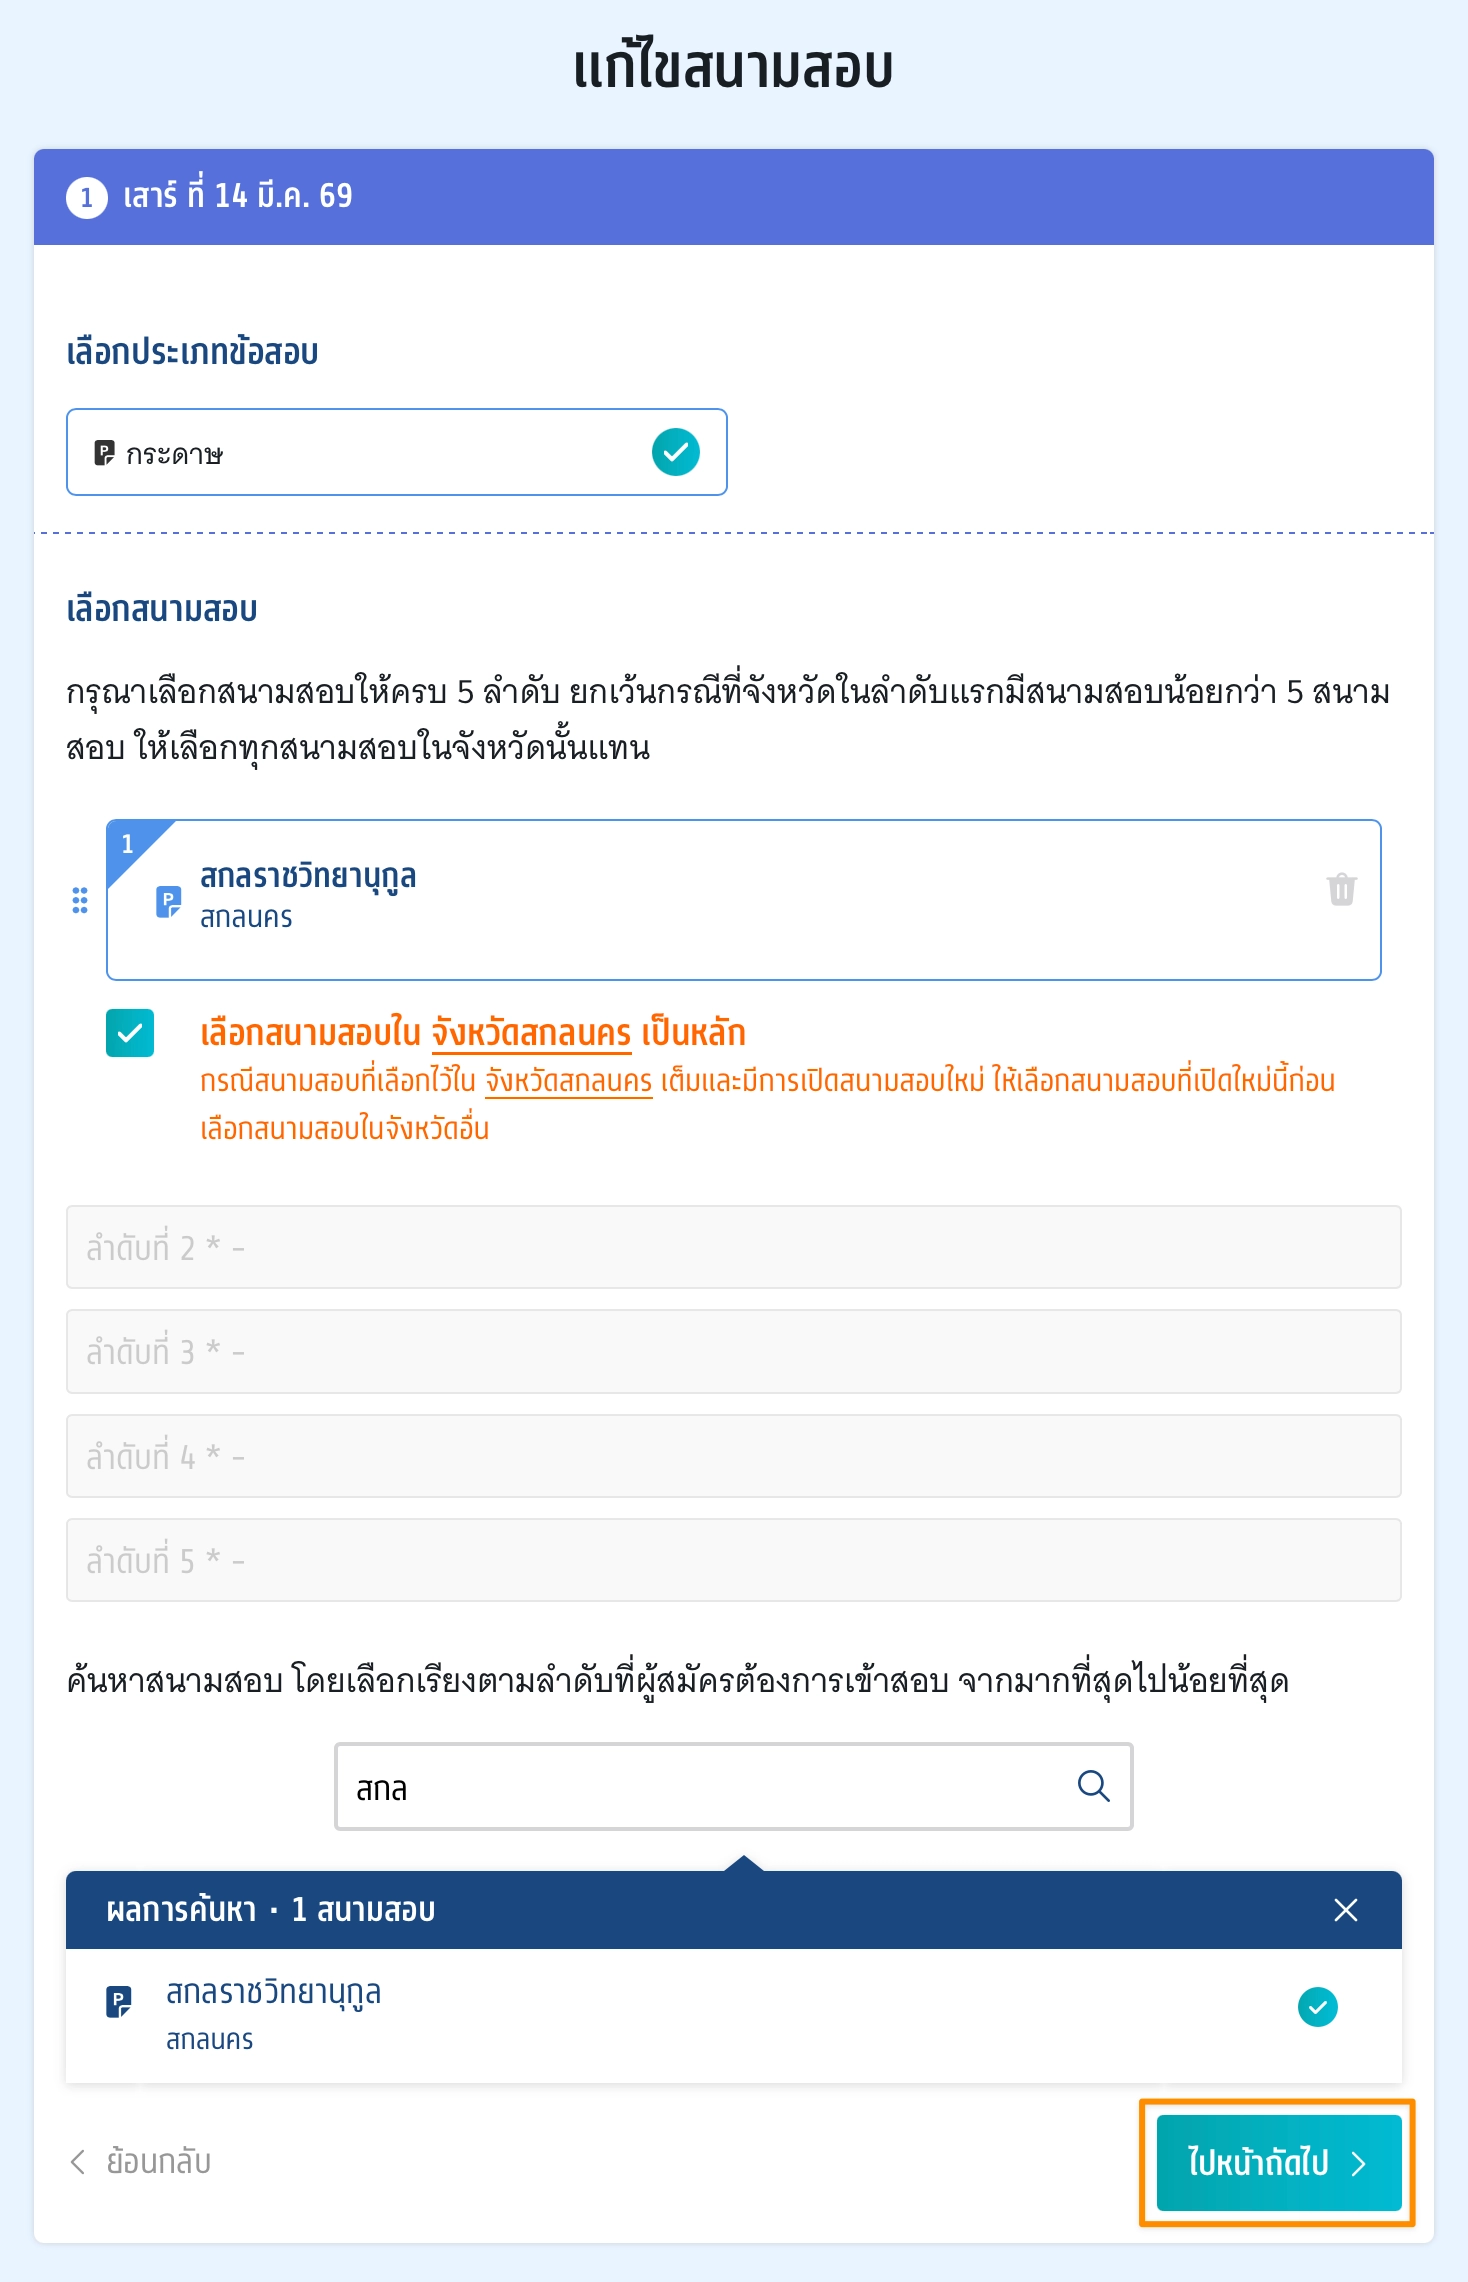Click the search magnifier icon
1468x2282 pixels.
(x=1093, y=1786)
